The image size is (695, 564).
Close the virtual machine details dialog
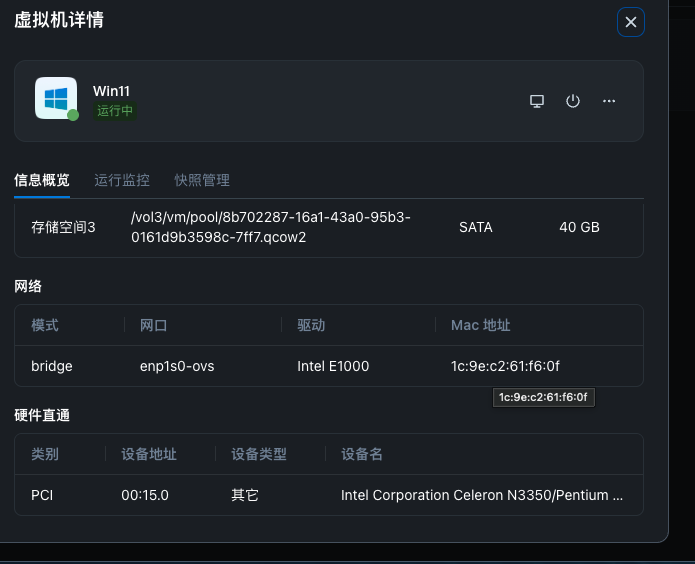[x=630, y=22]
